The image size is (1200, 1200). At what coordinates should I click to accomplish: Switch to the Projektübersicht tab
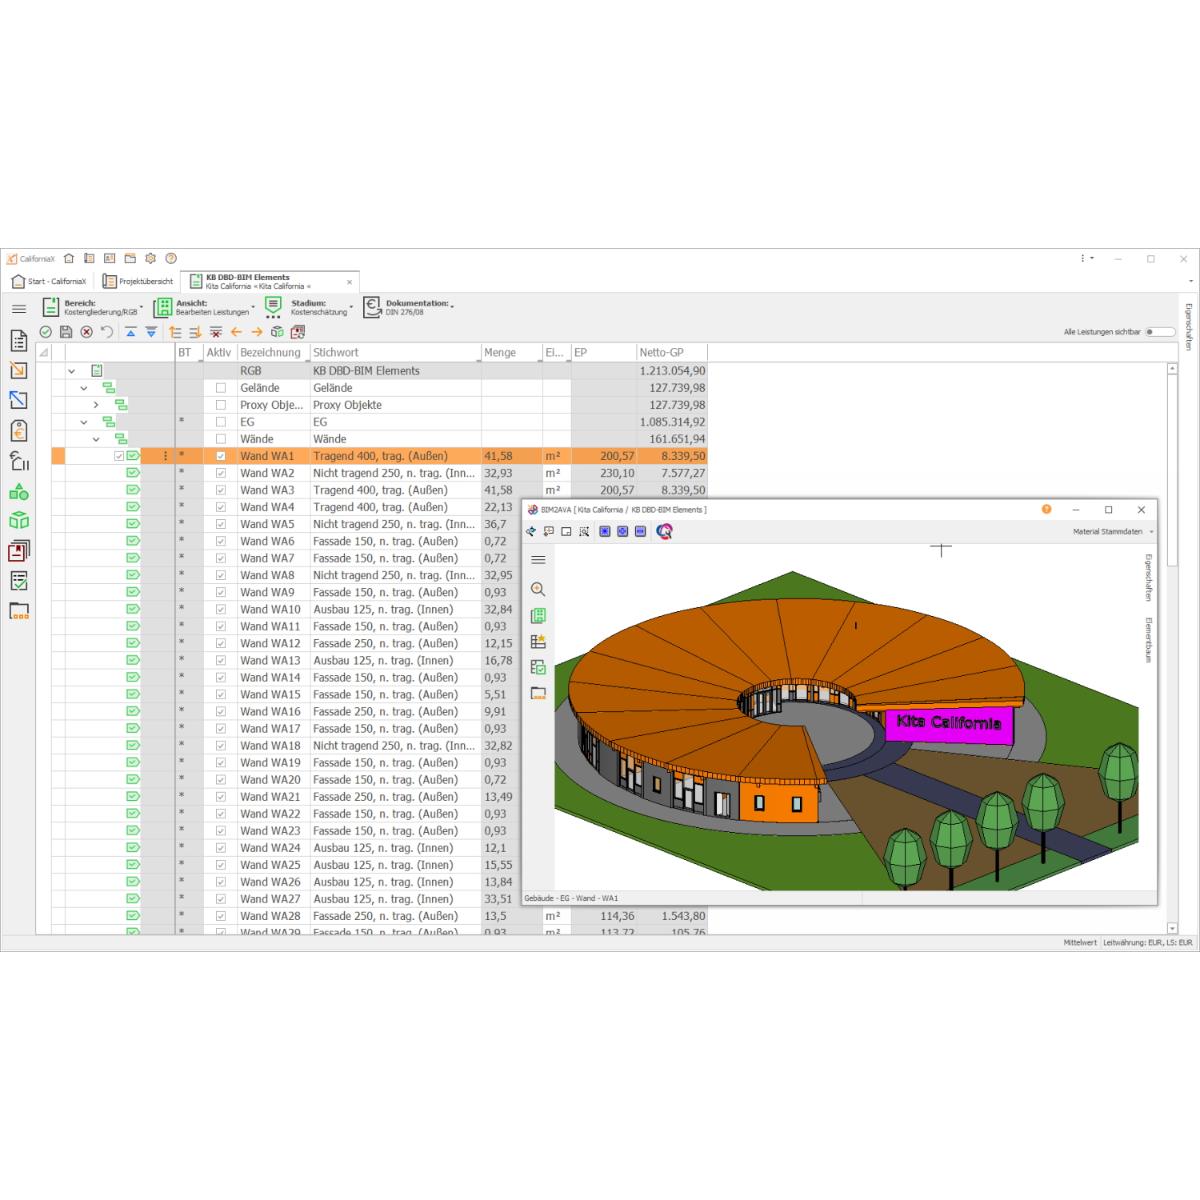click(x=138, y=282)
